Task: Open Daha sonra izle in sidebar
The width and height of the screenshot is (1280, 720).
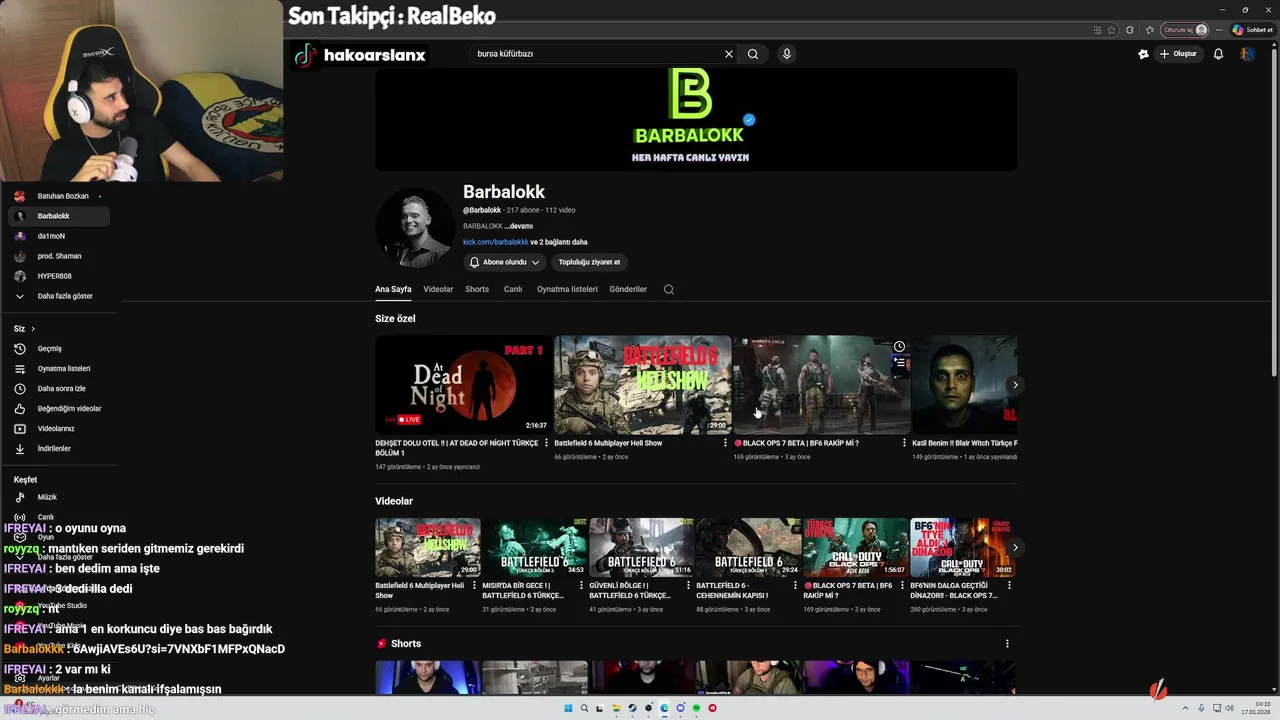Action: pos(58,389)
